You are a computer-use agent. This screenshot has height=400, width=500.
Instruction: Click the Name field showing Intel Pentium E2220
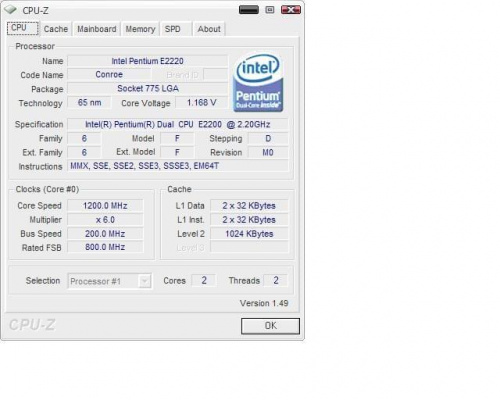[x=147, y=61]
